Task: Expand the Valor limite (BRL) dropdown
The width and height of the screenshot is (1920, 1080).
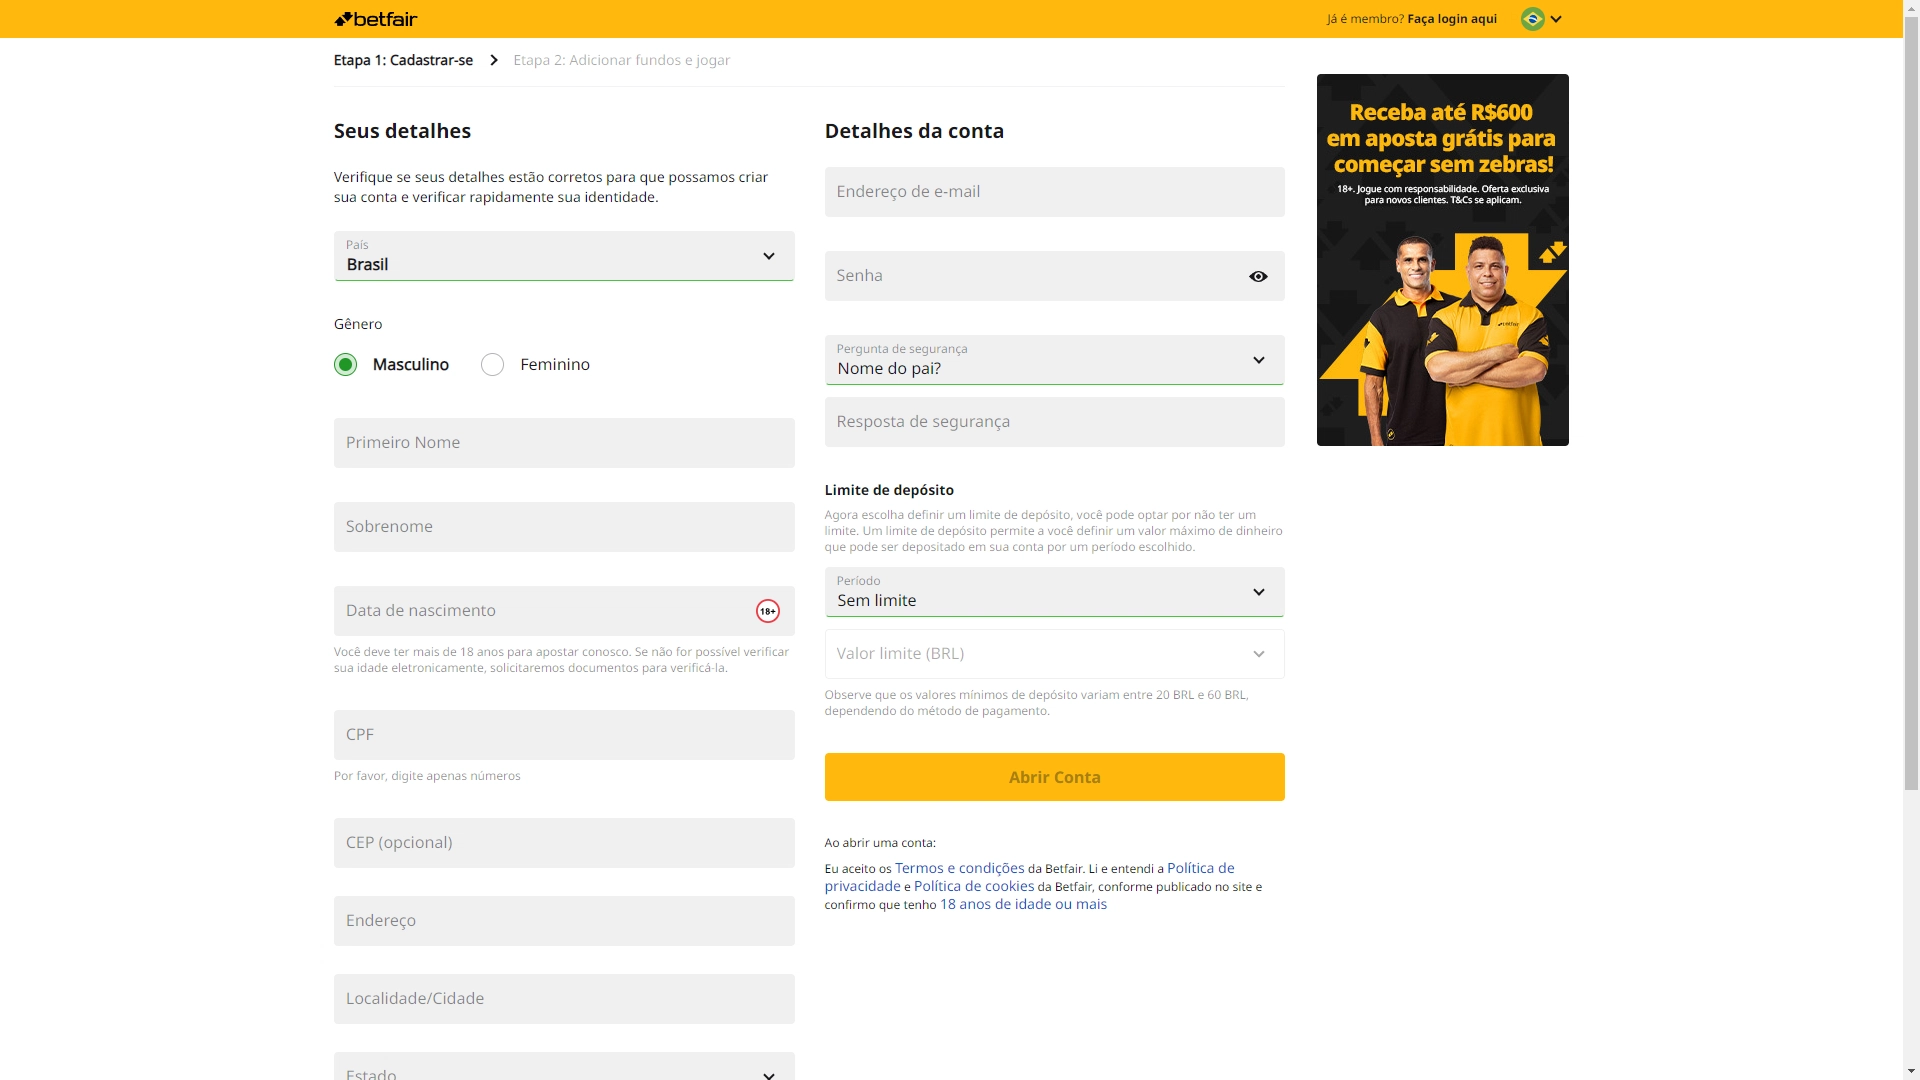Action: (1054, 654)
